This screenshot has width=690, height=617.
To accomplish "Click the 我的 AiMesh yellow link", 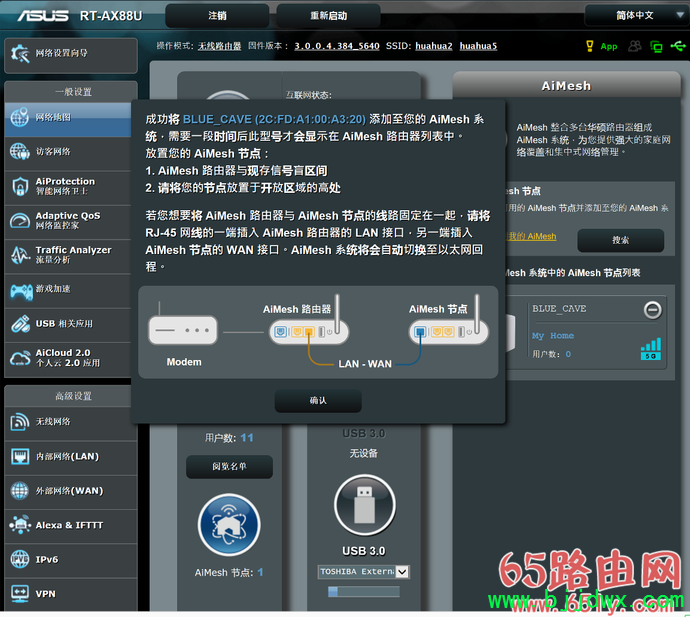I will coord(532,236).
